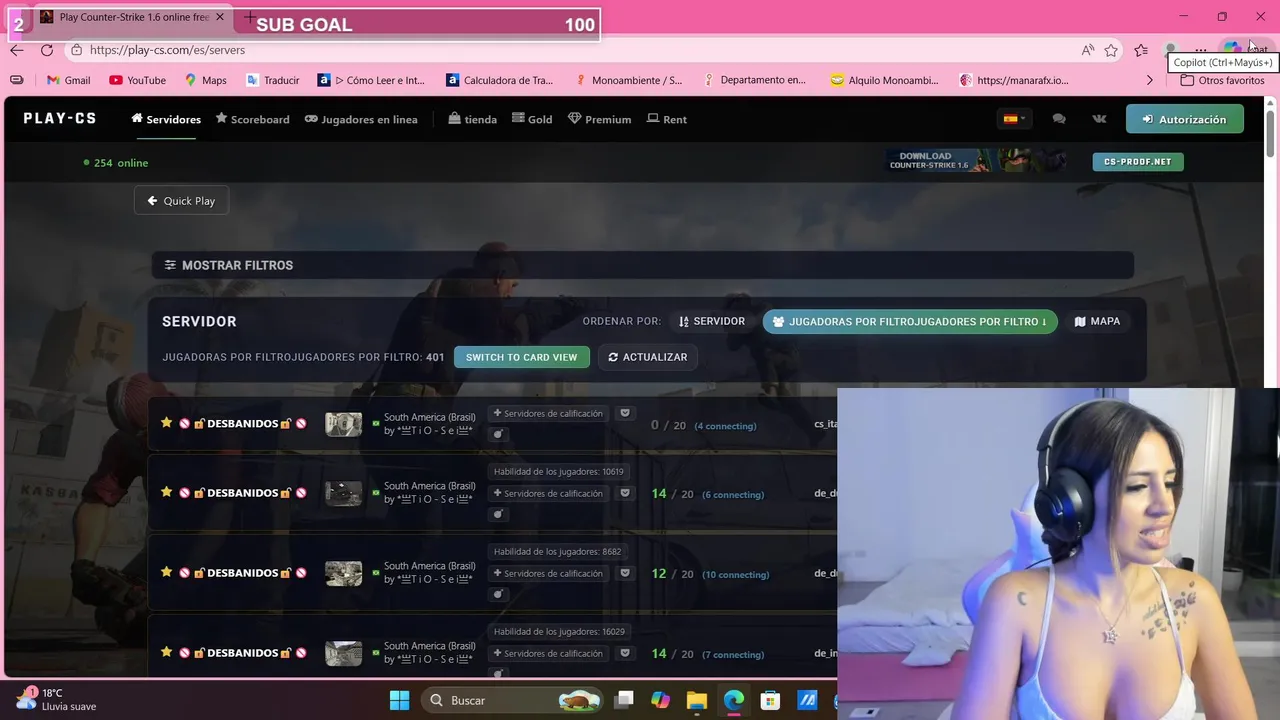Open the Edge settings ellipsis menu
This screenshot has height=720, width=1280.
(1201, 50)
